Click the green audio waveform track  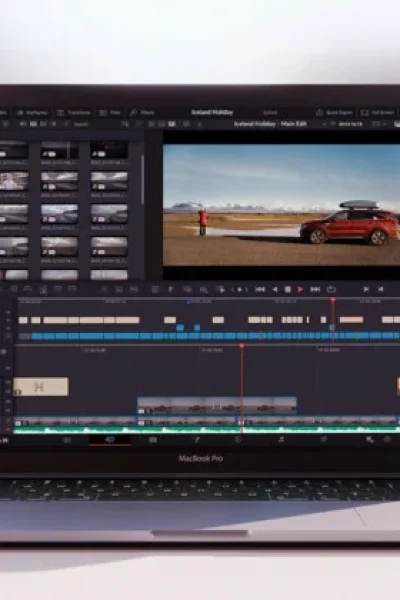click(x=207, y=430)
